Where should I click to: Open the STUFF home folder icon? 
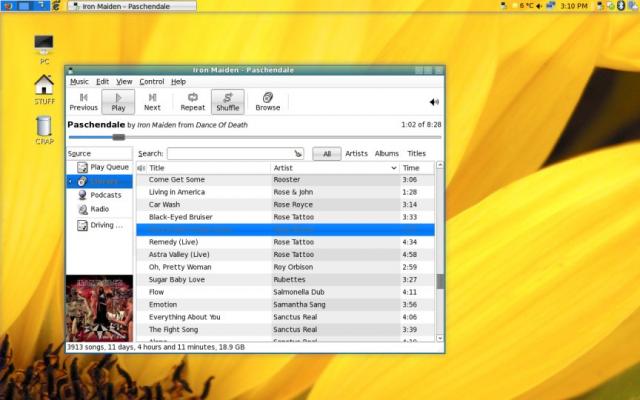click(44, 89)
